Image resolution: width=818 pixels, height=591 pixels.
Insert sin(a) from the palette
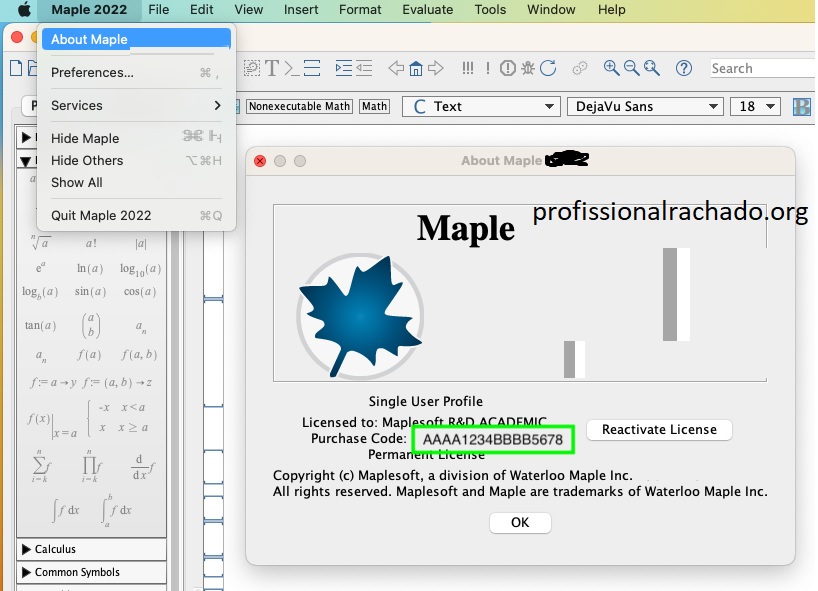90,292
